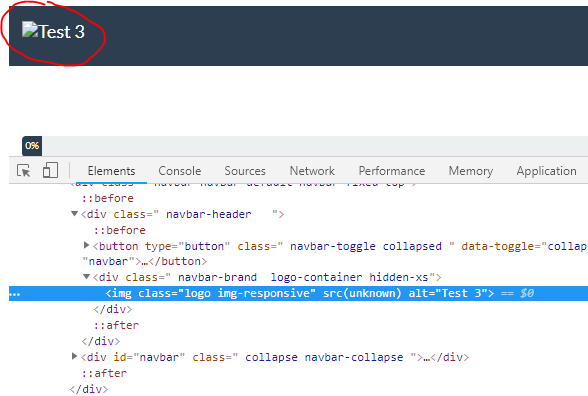Open the Performance tab
The height and width of the screenshot is (396, 588).
pyautogui.click(x=392, y=171)
